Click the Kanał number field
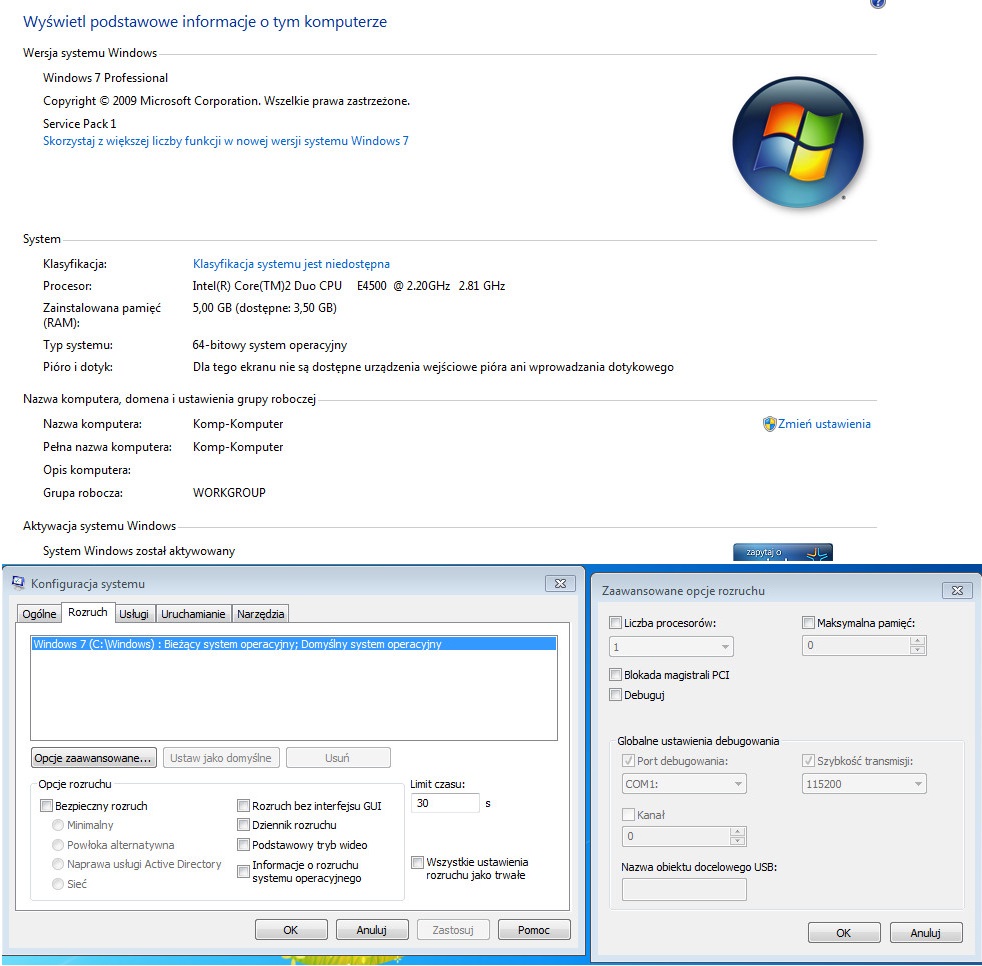 tap(676, 836)
